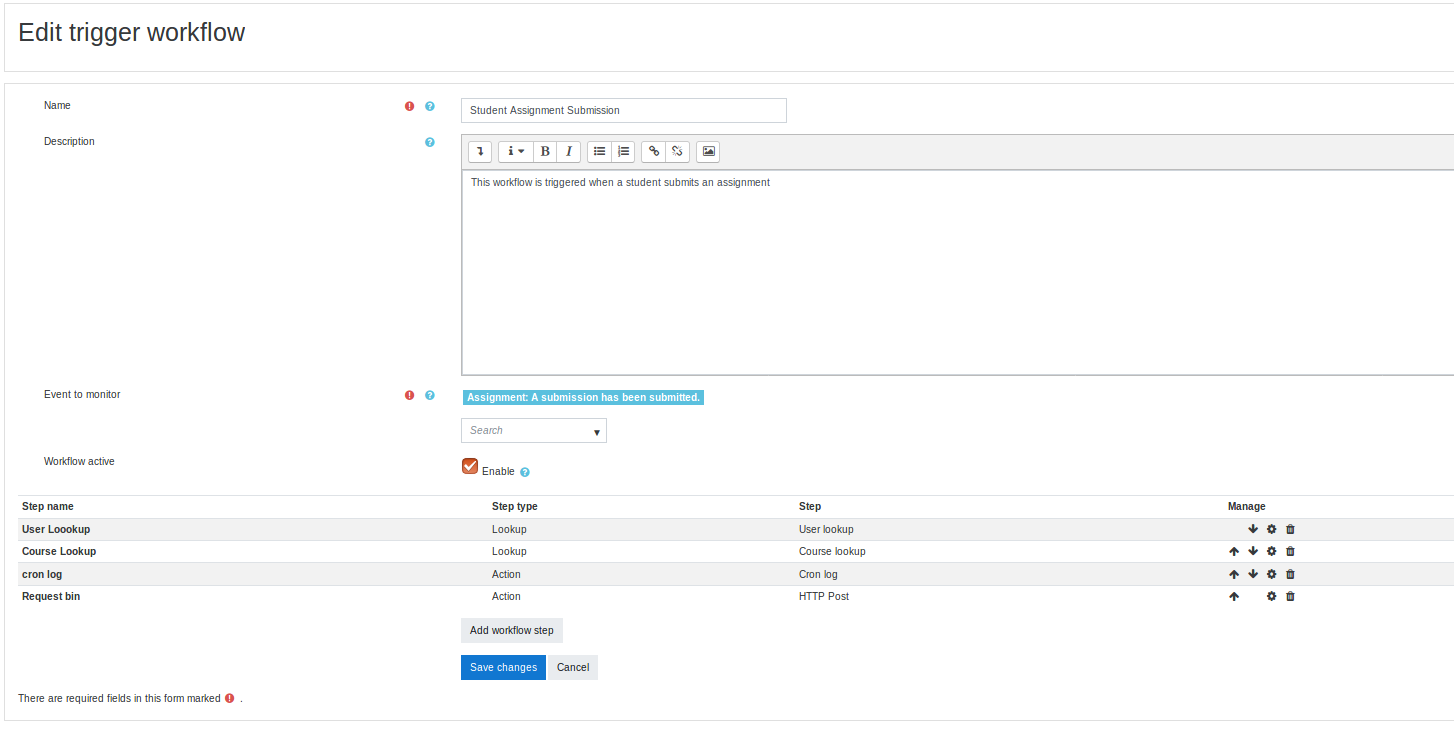Insert an unordered bullet list
The image size is (1454, 746).
pos(599,151)
